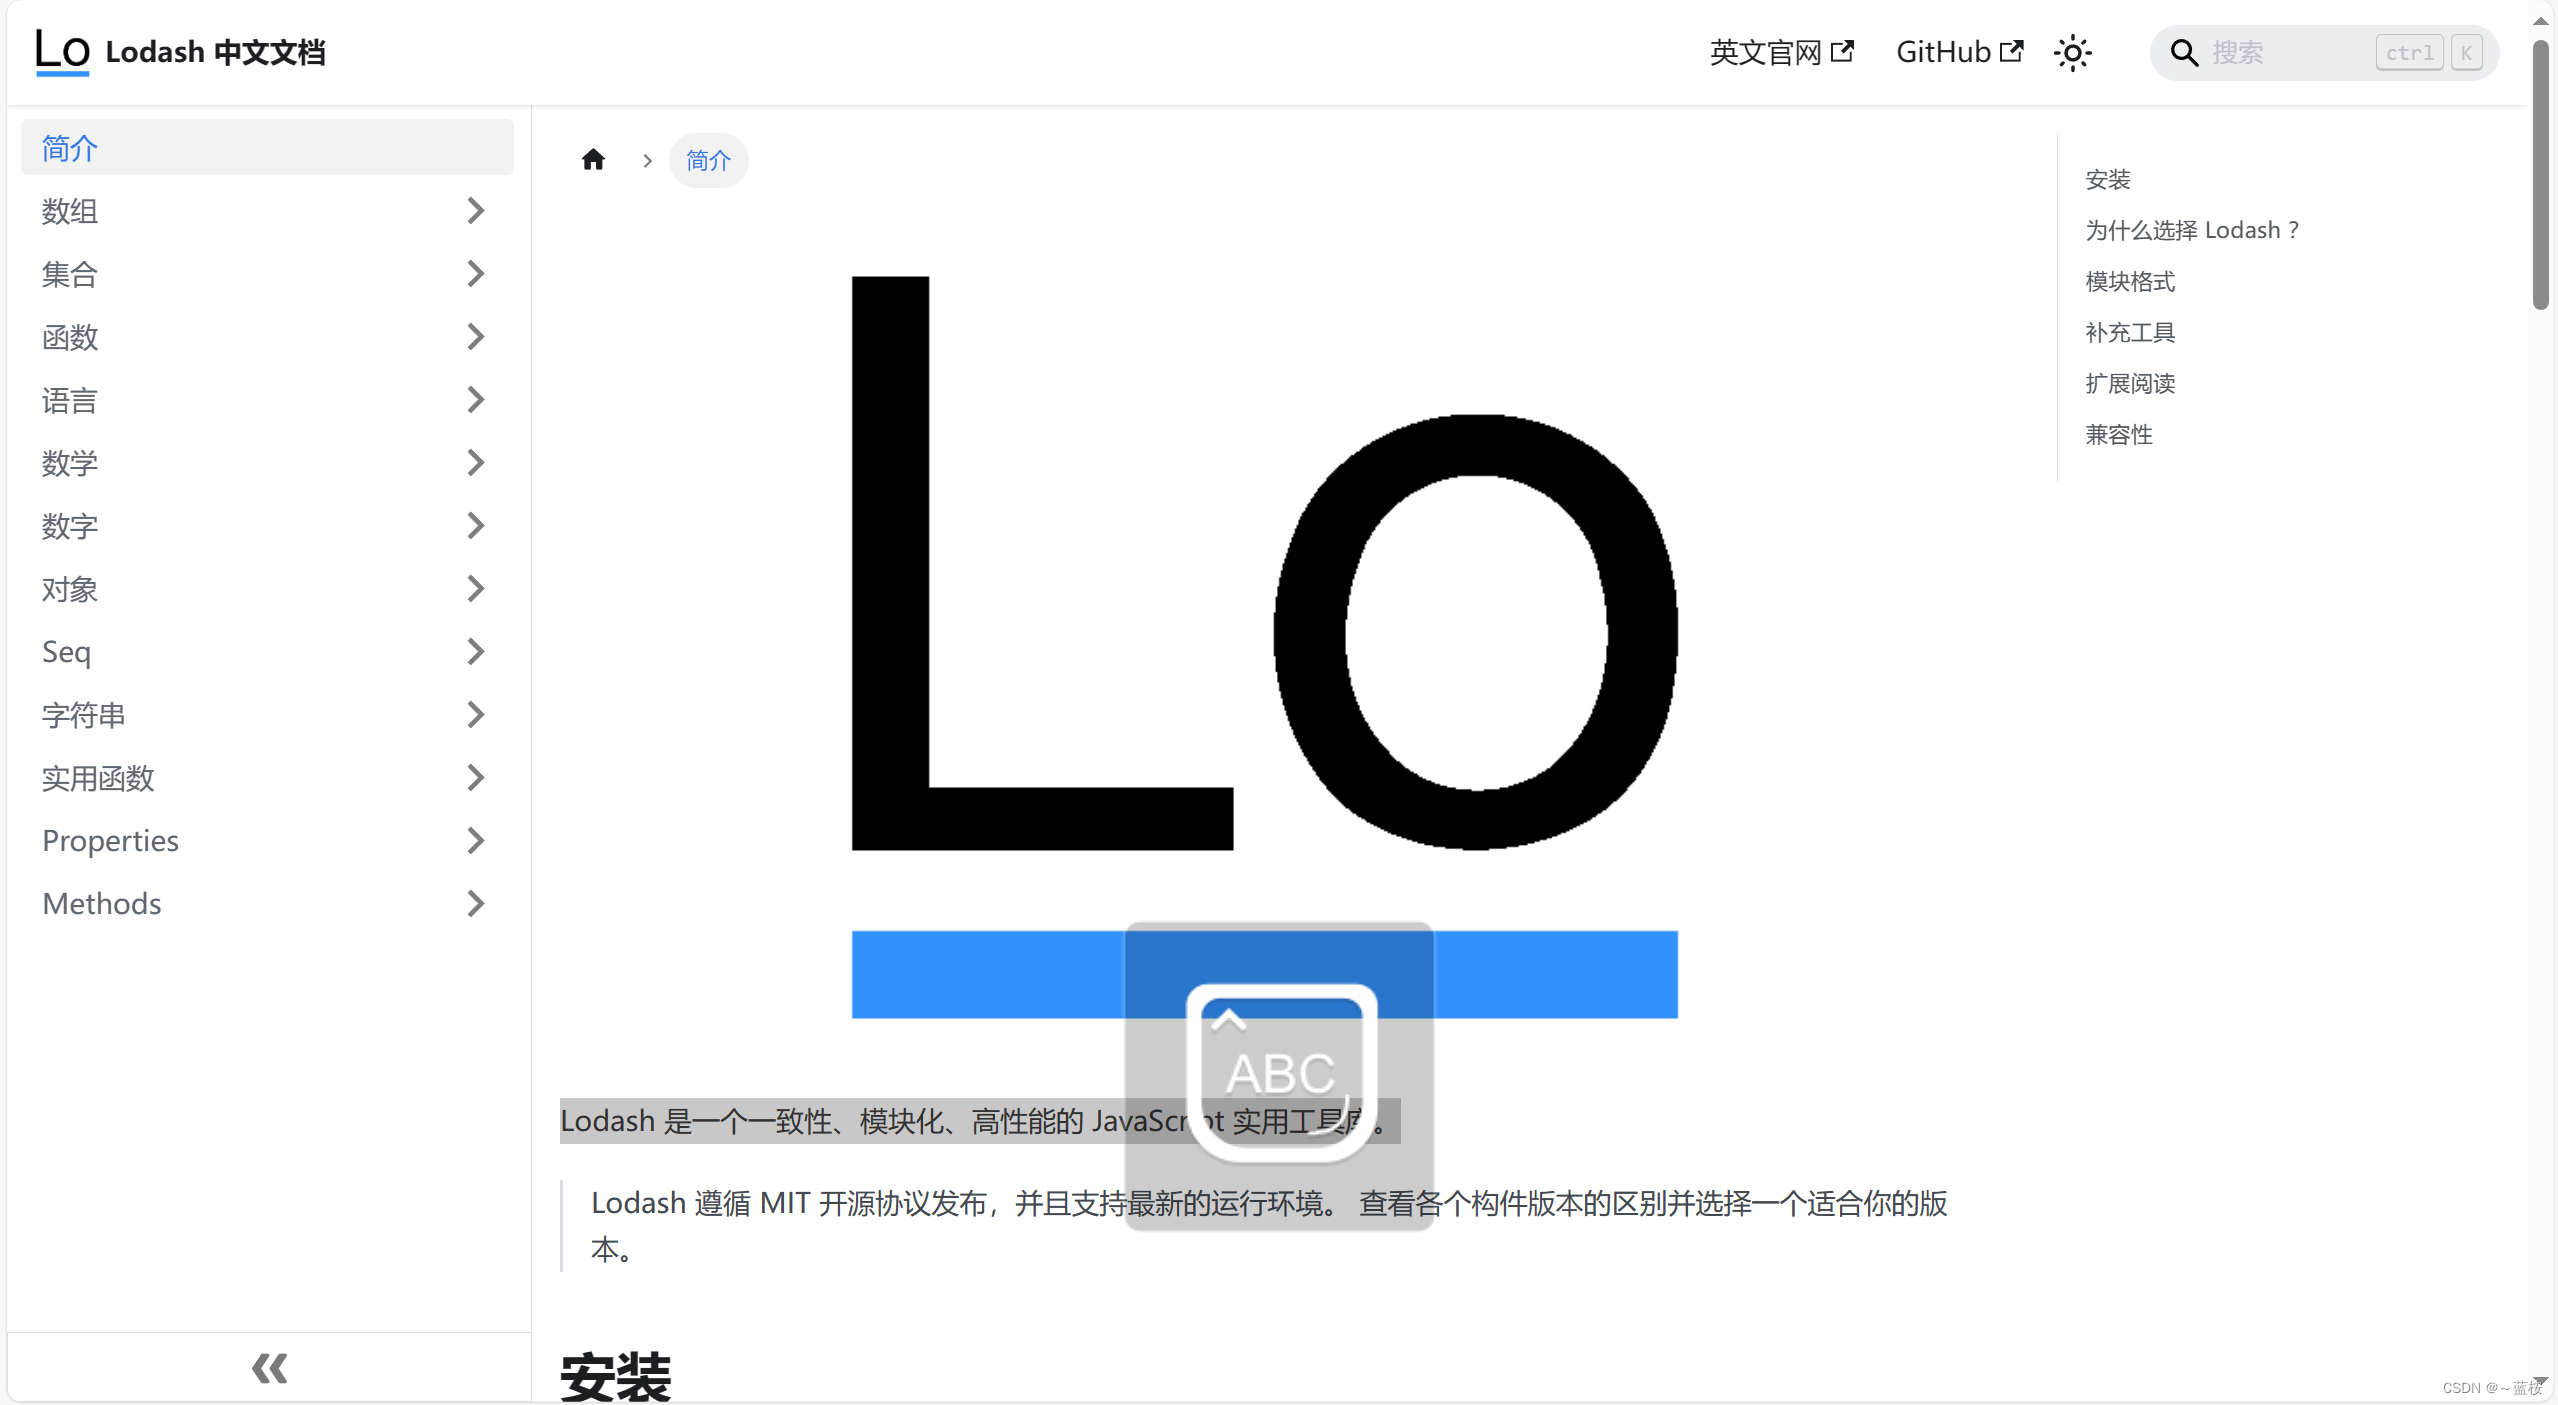Expand the 数字 chevron
This screenshot has width=2558, height=1405.
click(476, 526)
